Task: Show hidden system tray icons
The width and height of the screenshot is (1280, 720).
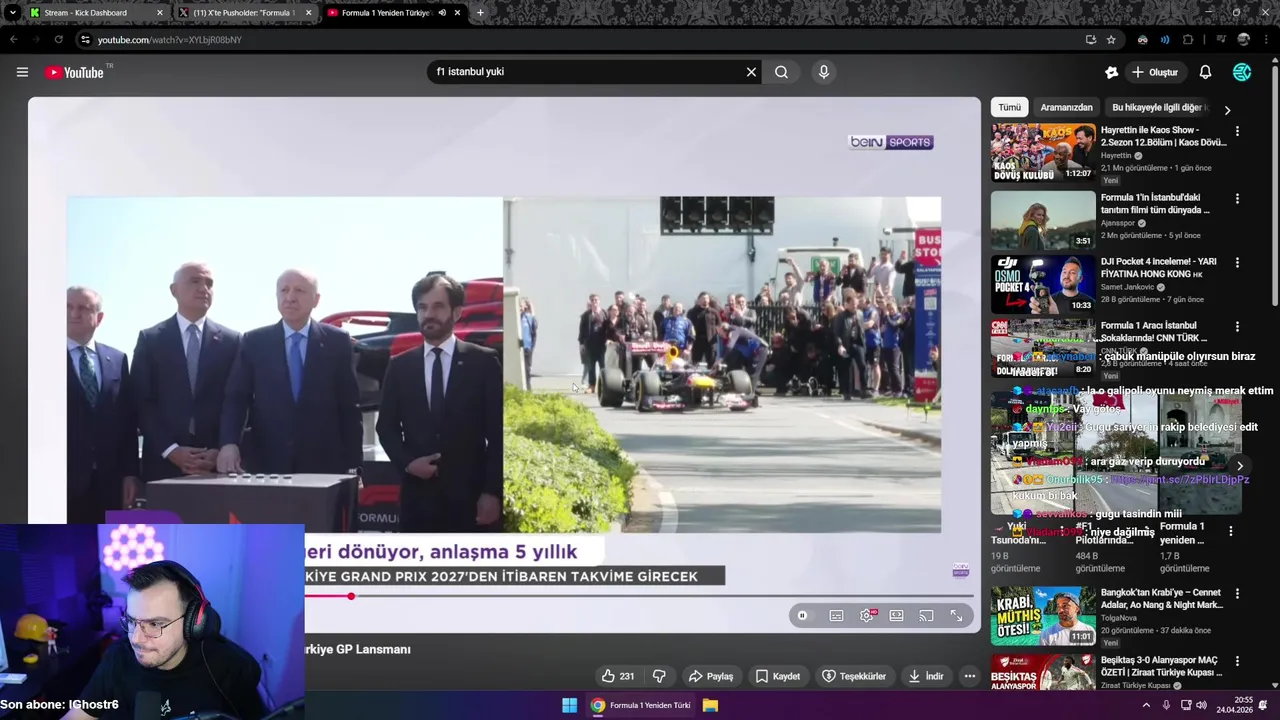Action: (1146, 705)
